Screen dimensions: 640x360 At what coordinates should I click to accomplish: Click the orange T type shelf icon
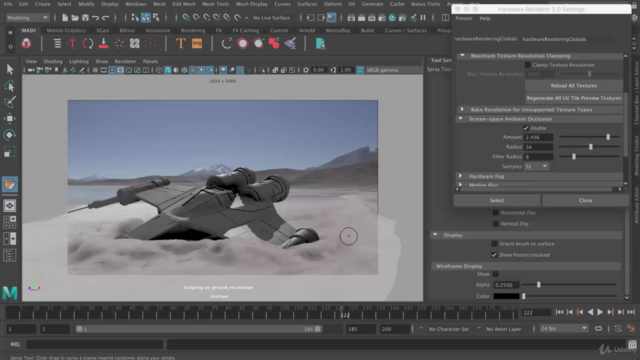coord(180,43)
